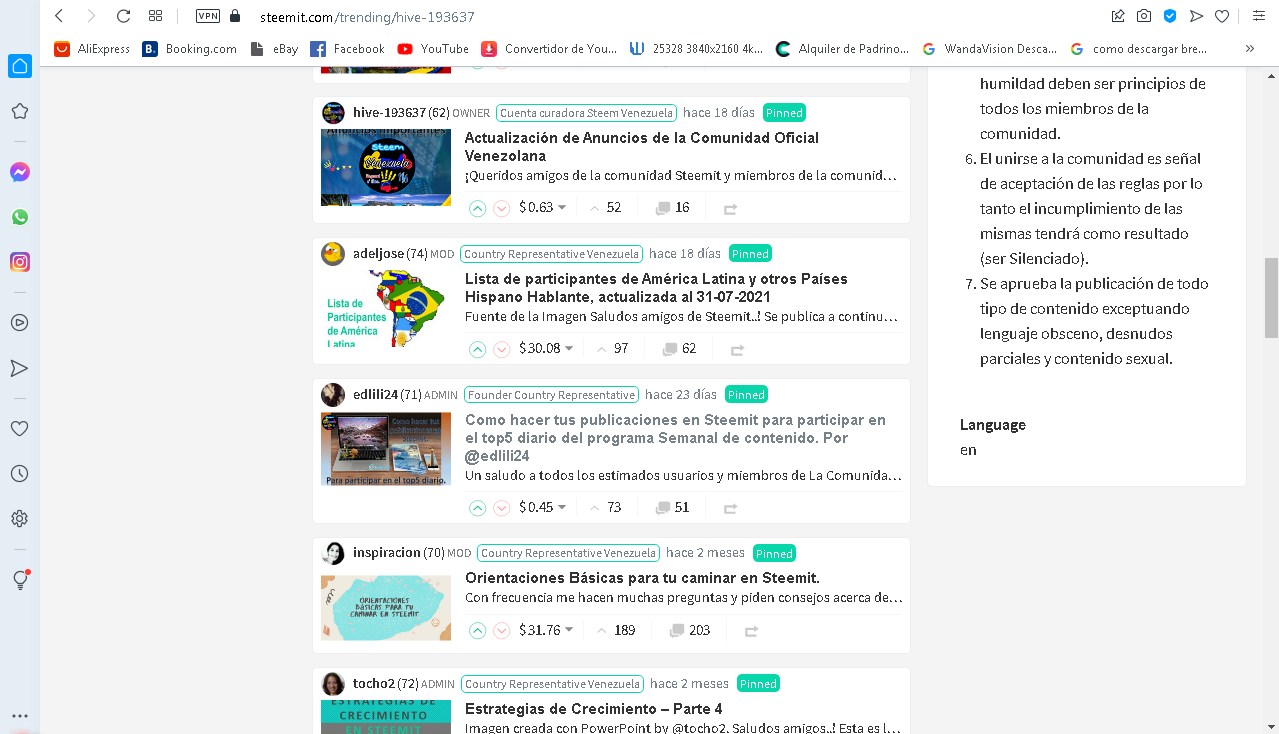1279x734 pixels.
Task: Open Lista de participantes de América Latina post
Action: click(x=656, y=288)
